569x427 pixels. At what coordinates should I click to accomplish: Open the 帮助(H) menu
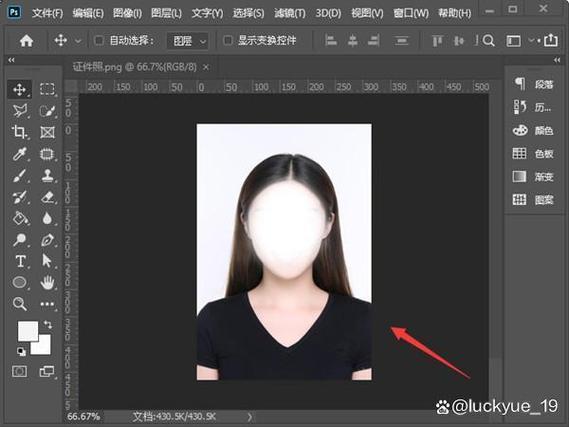pyautogui.click(x=454, y=13)
